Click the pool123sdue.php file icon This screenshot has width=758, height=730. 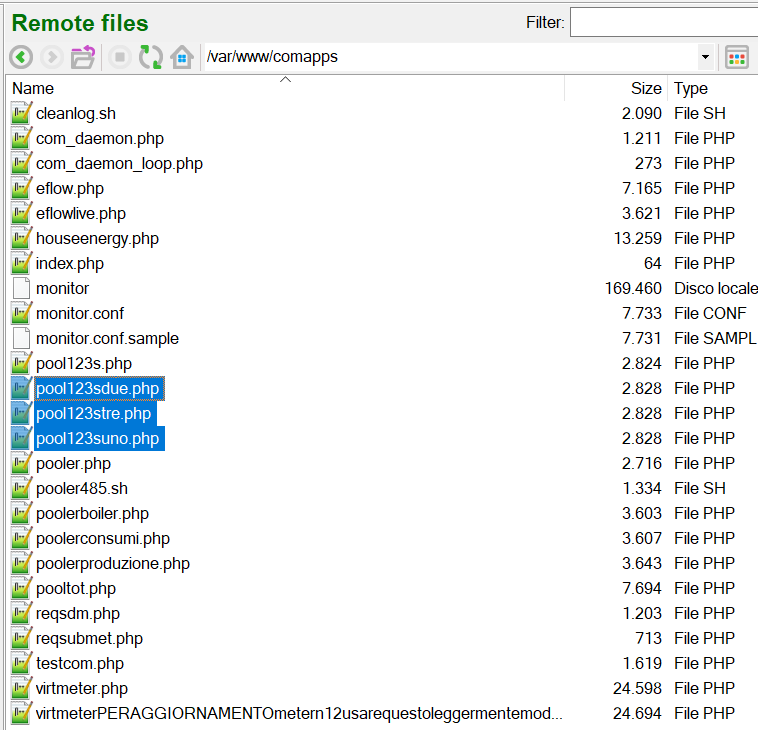[21, 388]
